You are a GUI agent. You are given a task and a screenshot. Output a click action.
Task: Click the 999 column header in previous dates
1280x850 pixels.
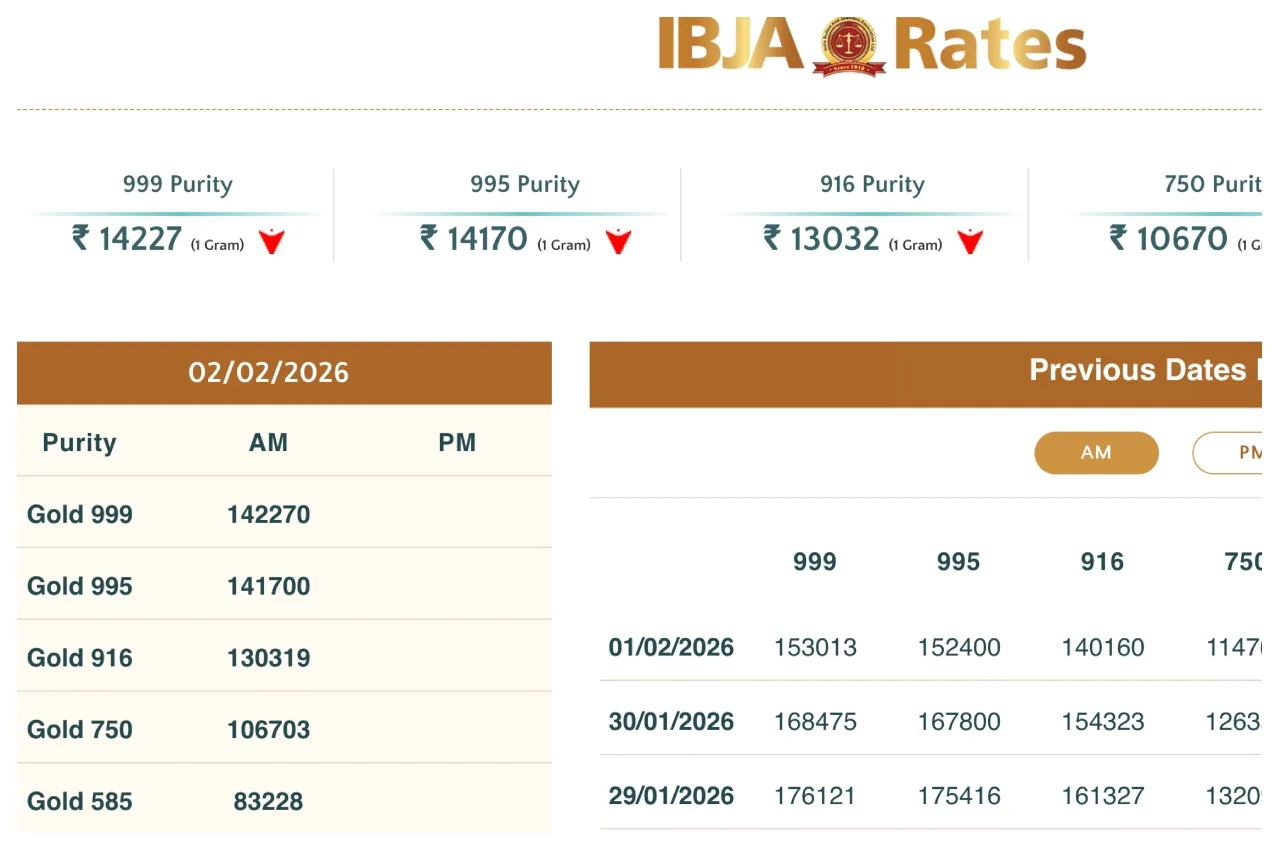(x=814, y=562)
